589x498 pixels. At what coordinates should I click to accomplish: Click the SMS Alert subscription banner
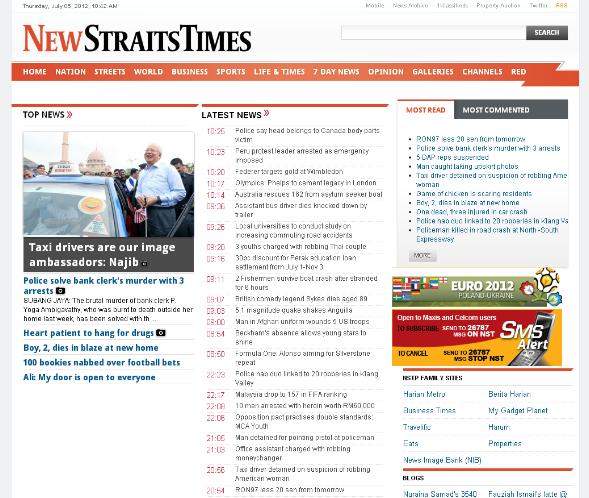coord(477,338)
